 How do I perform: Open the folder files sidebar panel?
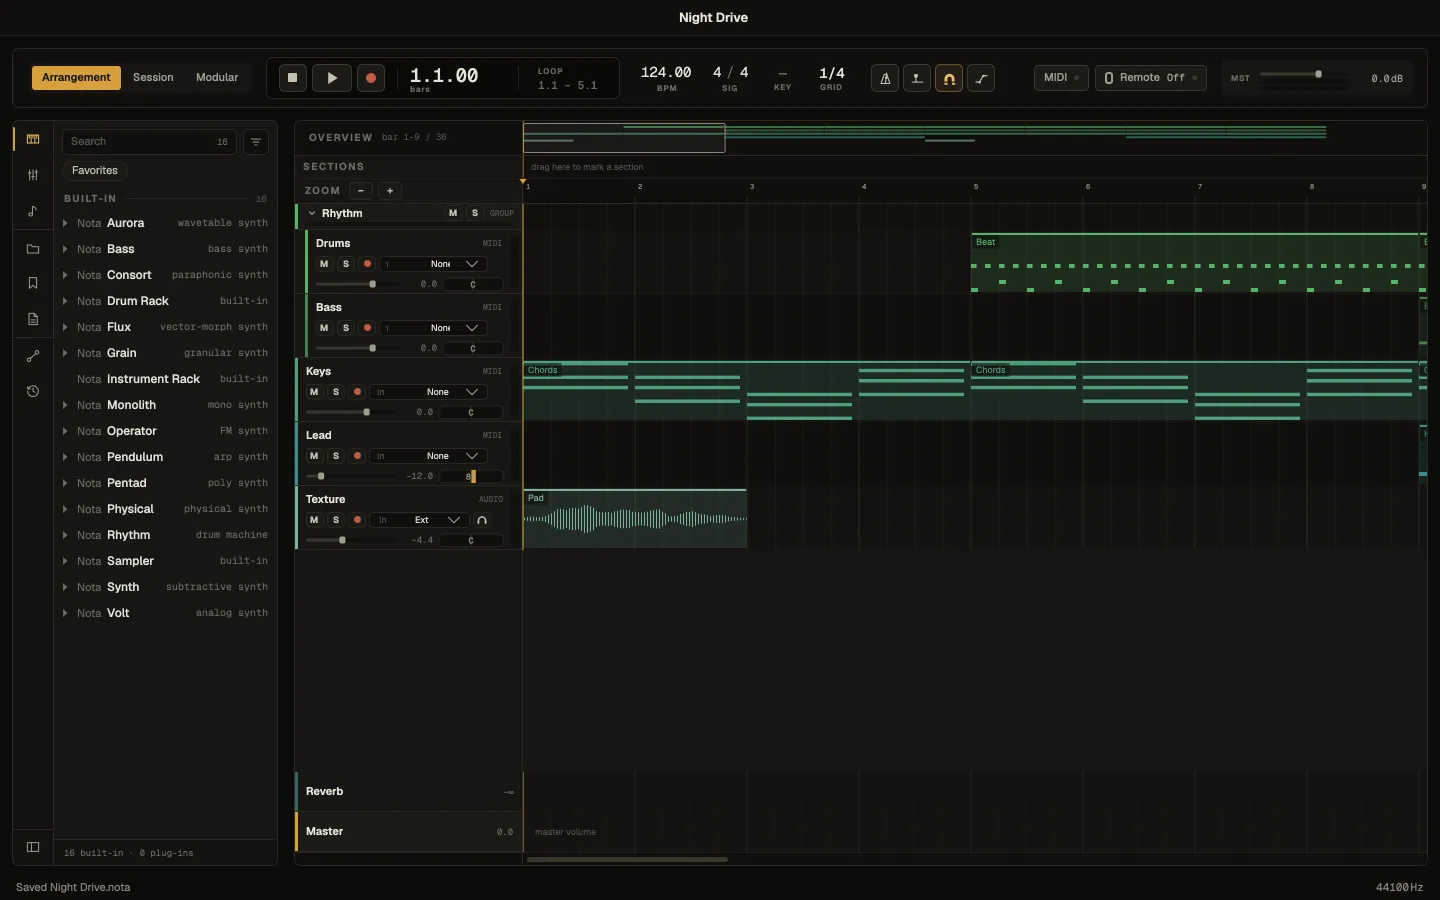[x=33, y=249]
